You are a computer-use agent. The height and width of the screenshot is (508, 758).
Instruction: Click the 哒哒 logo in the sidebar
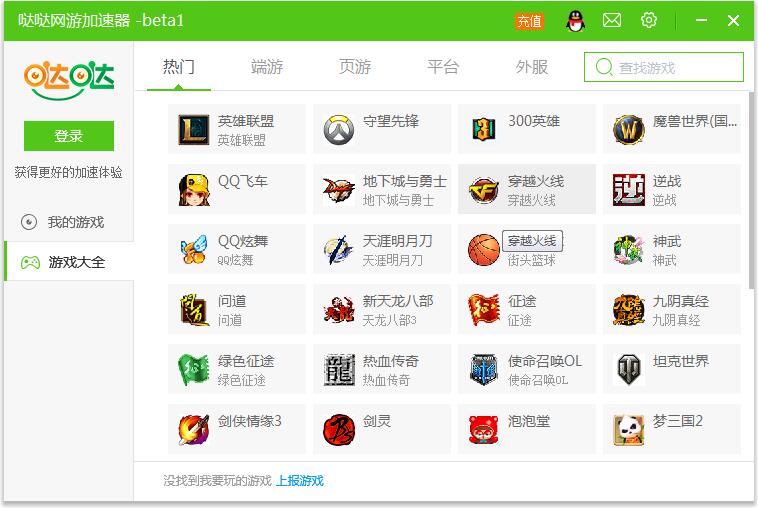69,79
